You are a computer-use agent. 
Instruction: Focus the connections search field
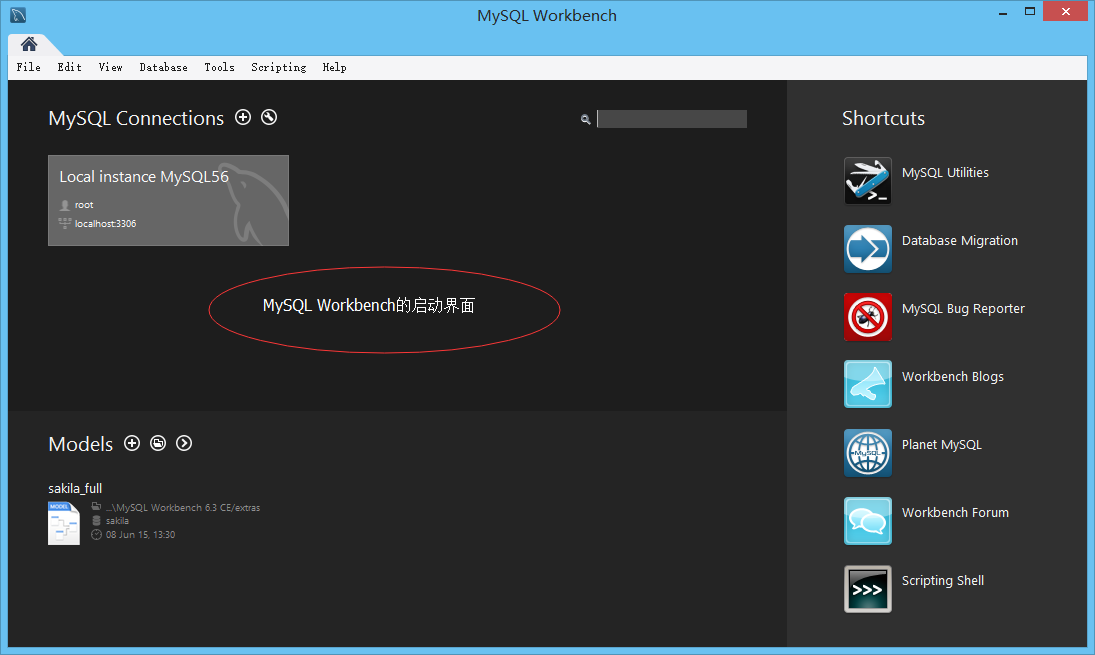(672, 119)
